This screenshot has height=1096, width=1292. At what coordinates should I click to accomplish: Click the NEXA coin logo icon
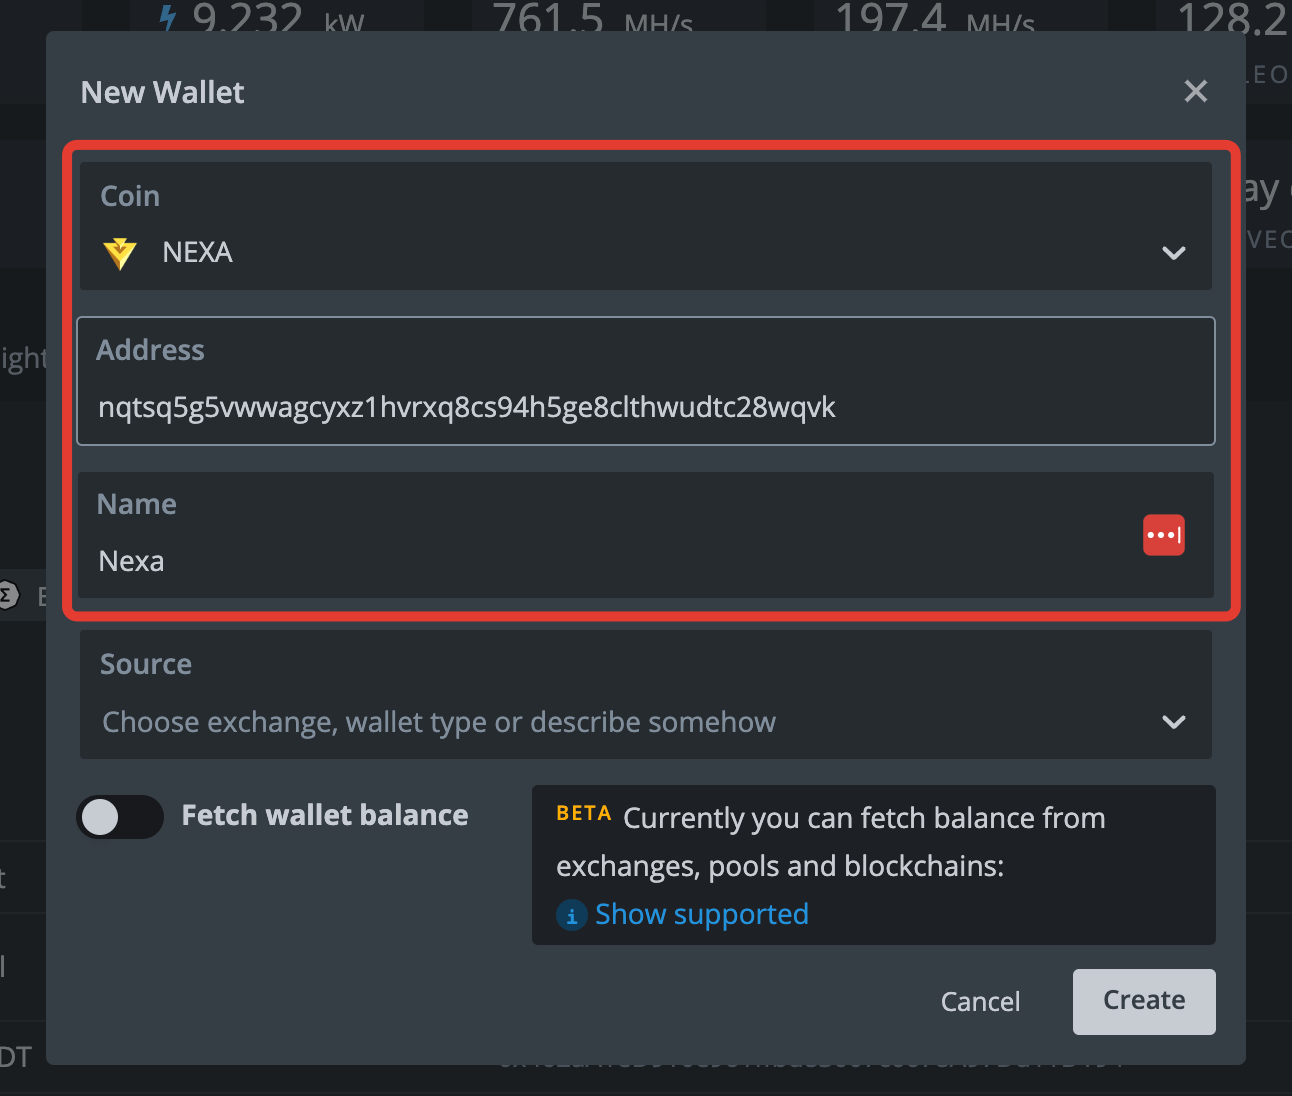click(x=119, y=253)
